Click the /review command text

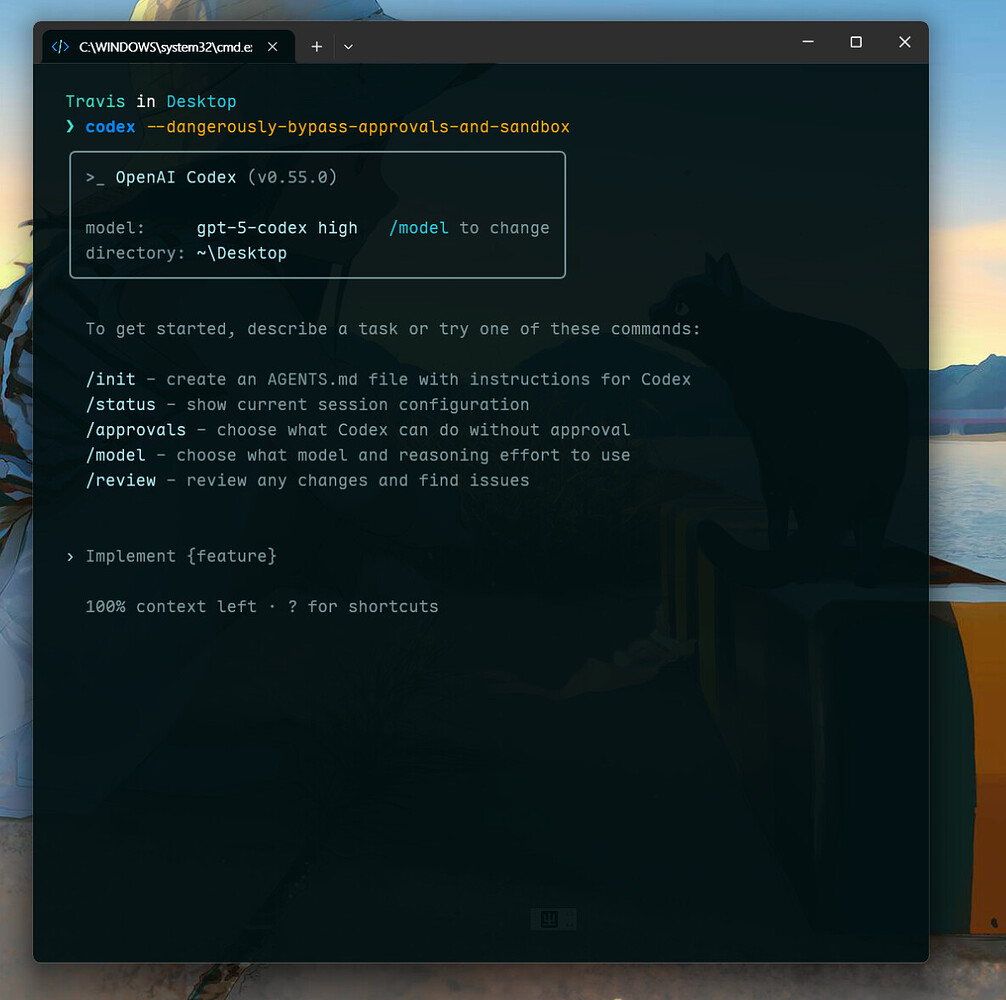(121, 480)
